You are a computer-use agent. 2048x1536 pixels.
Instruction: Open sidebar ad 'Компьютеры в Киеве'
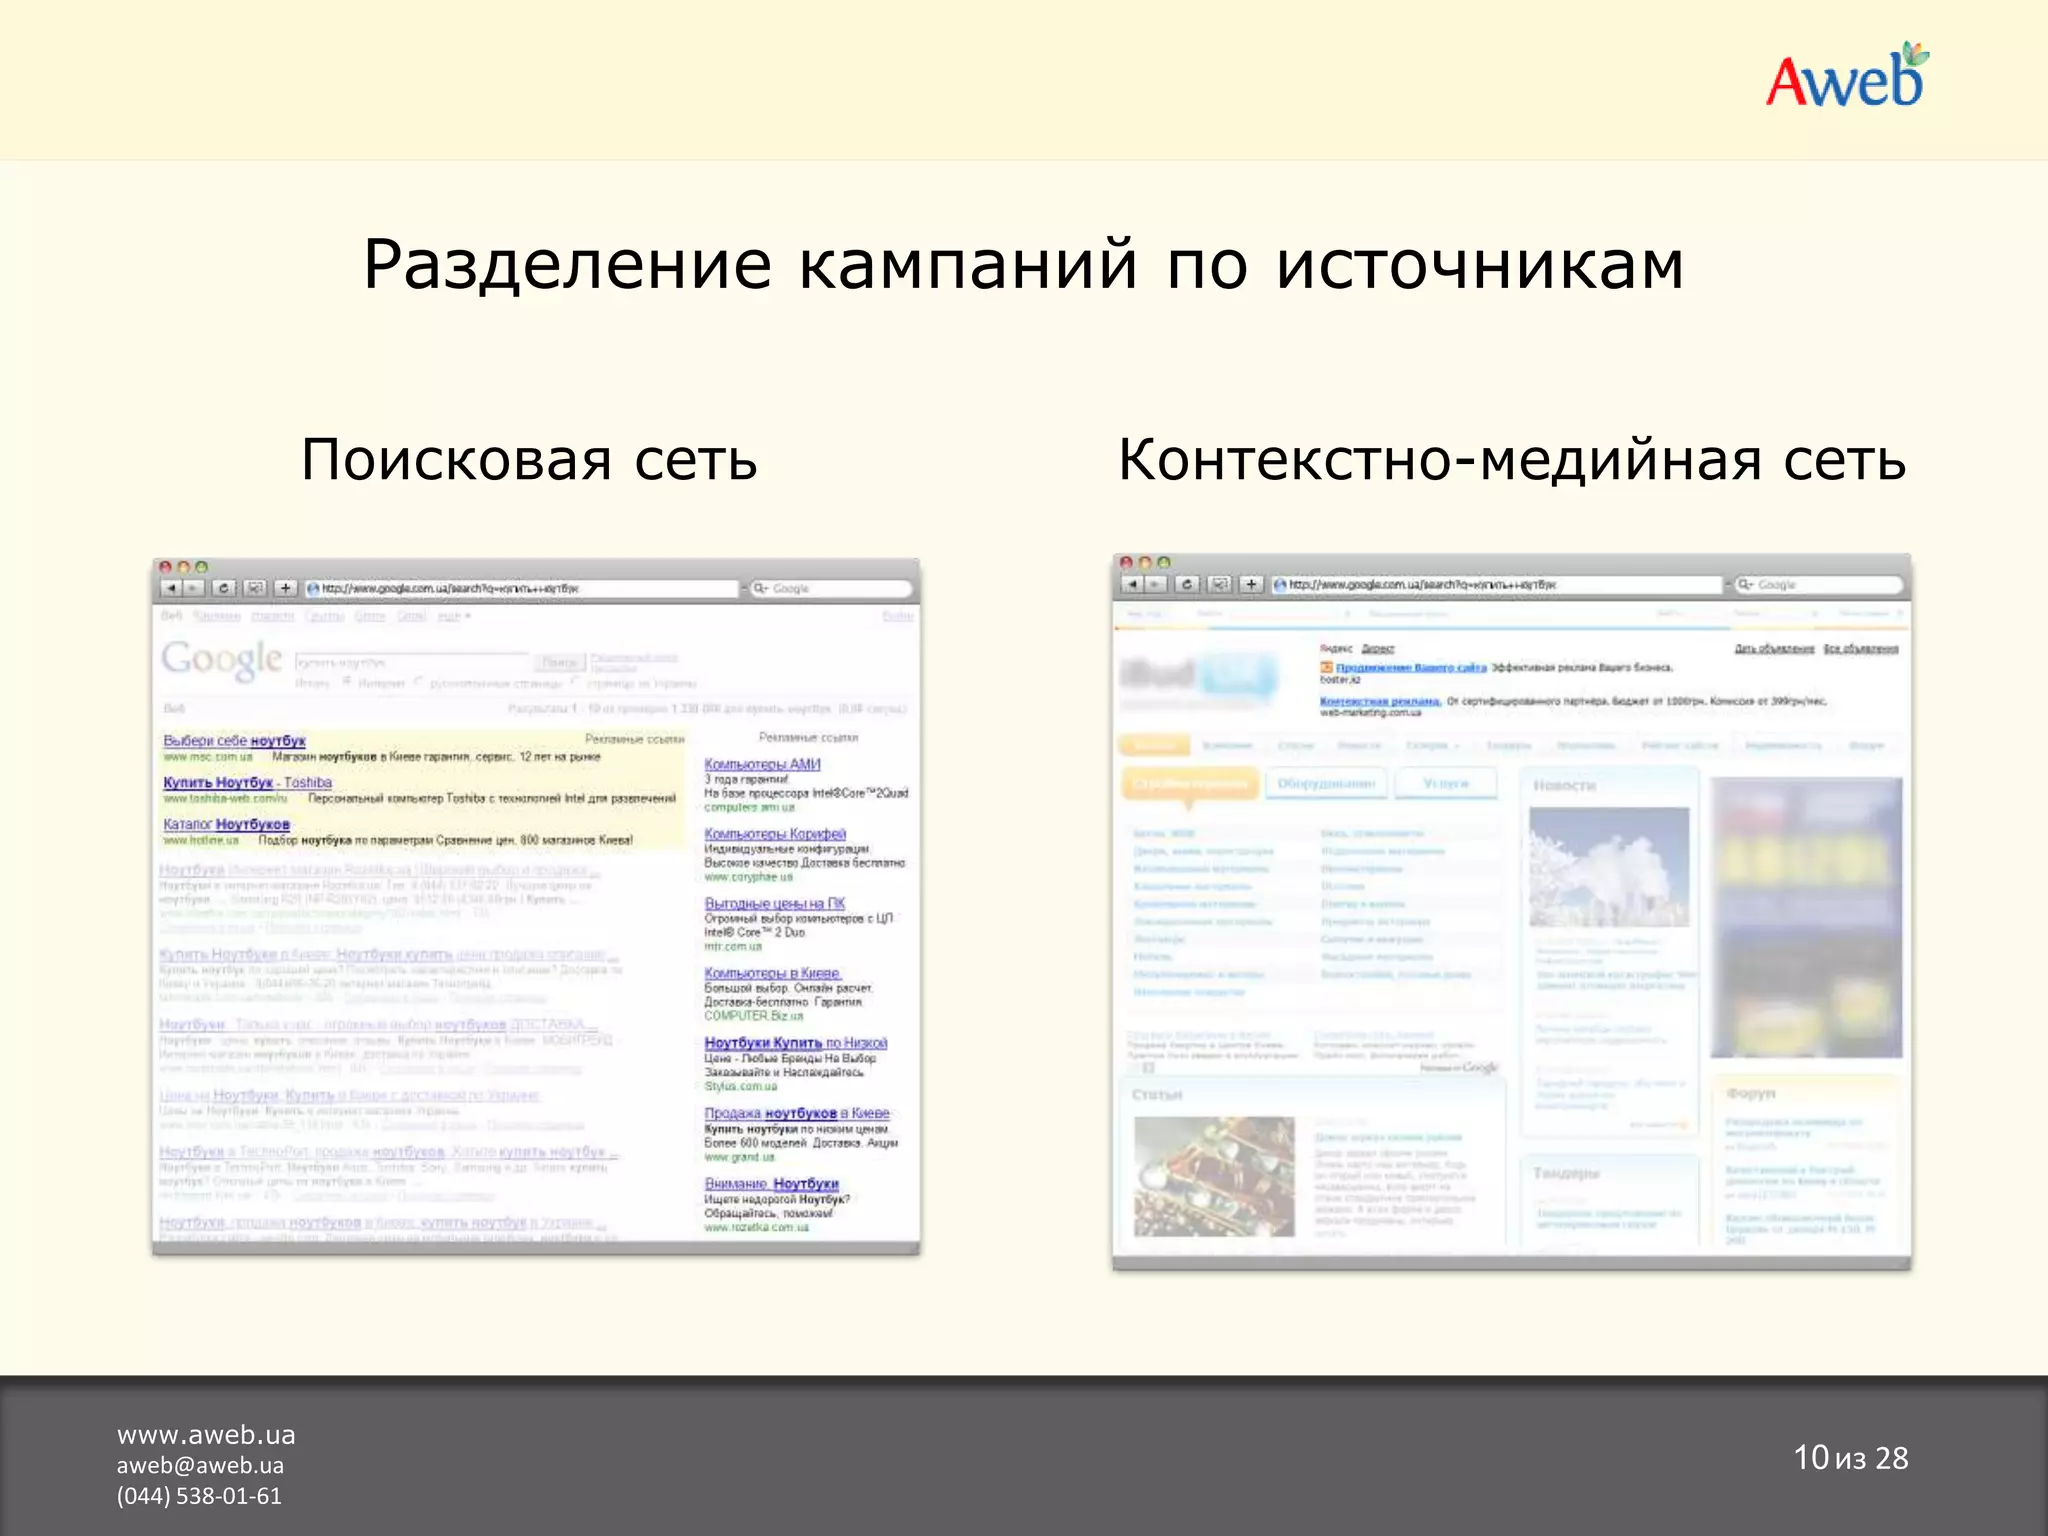coord(772,973)
